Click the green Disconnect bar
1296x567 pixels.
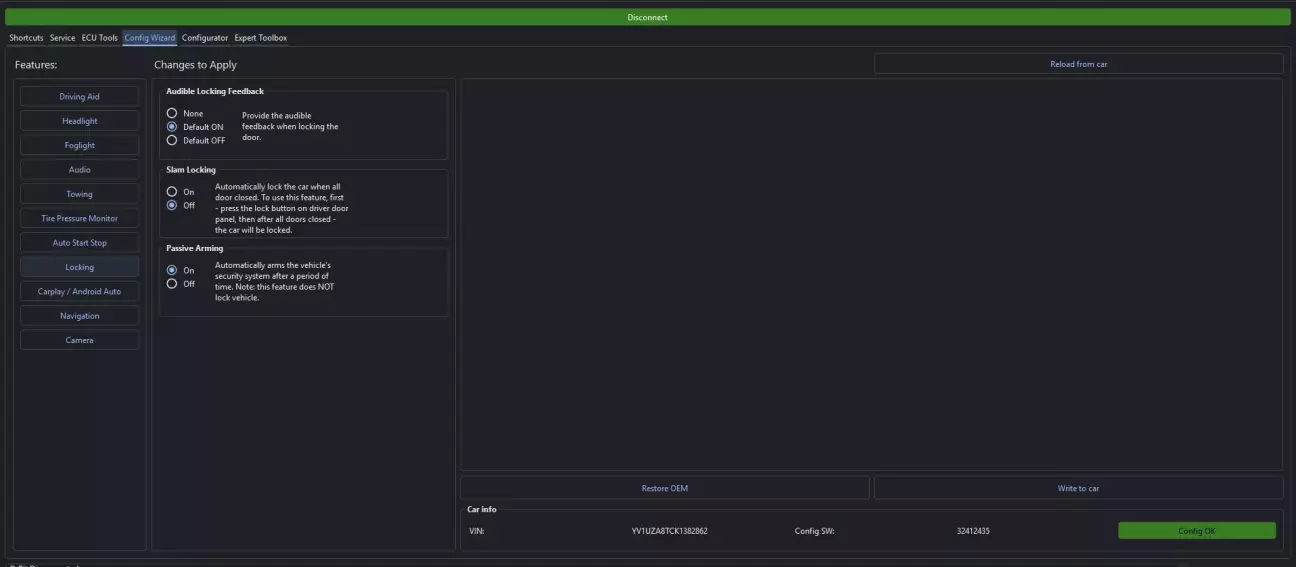(x=647, y=17)
